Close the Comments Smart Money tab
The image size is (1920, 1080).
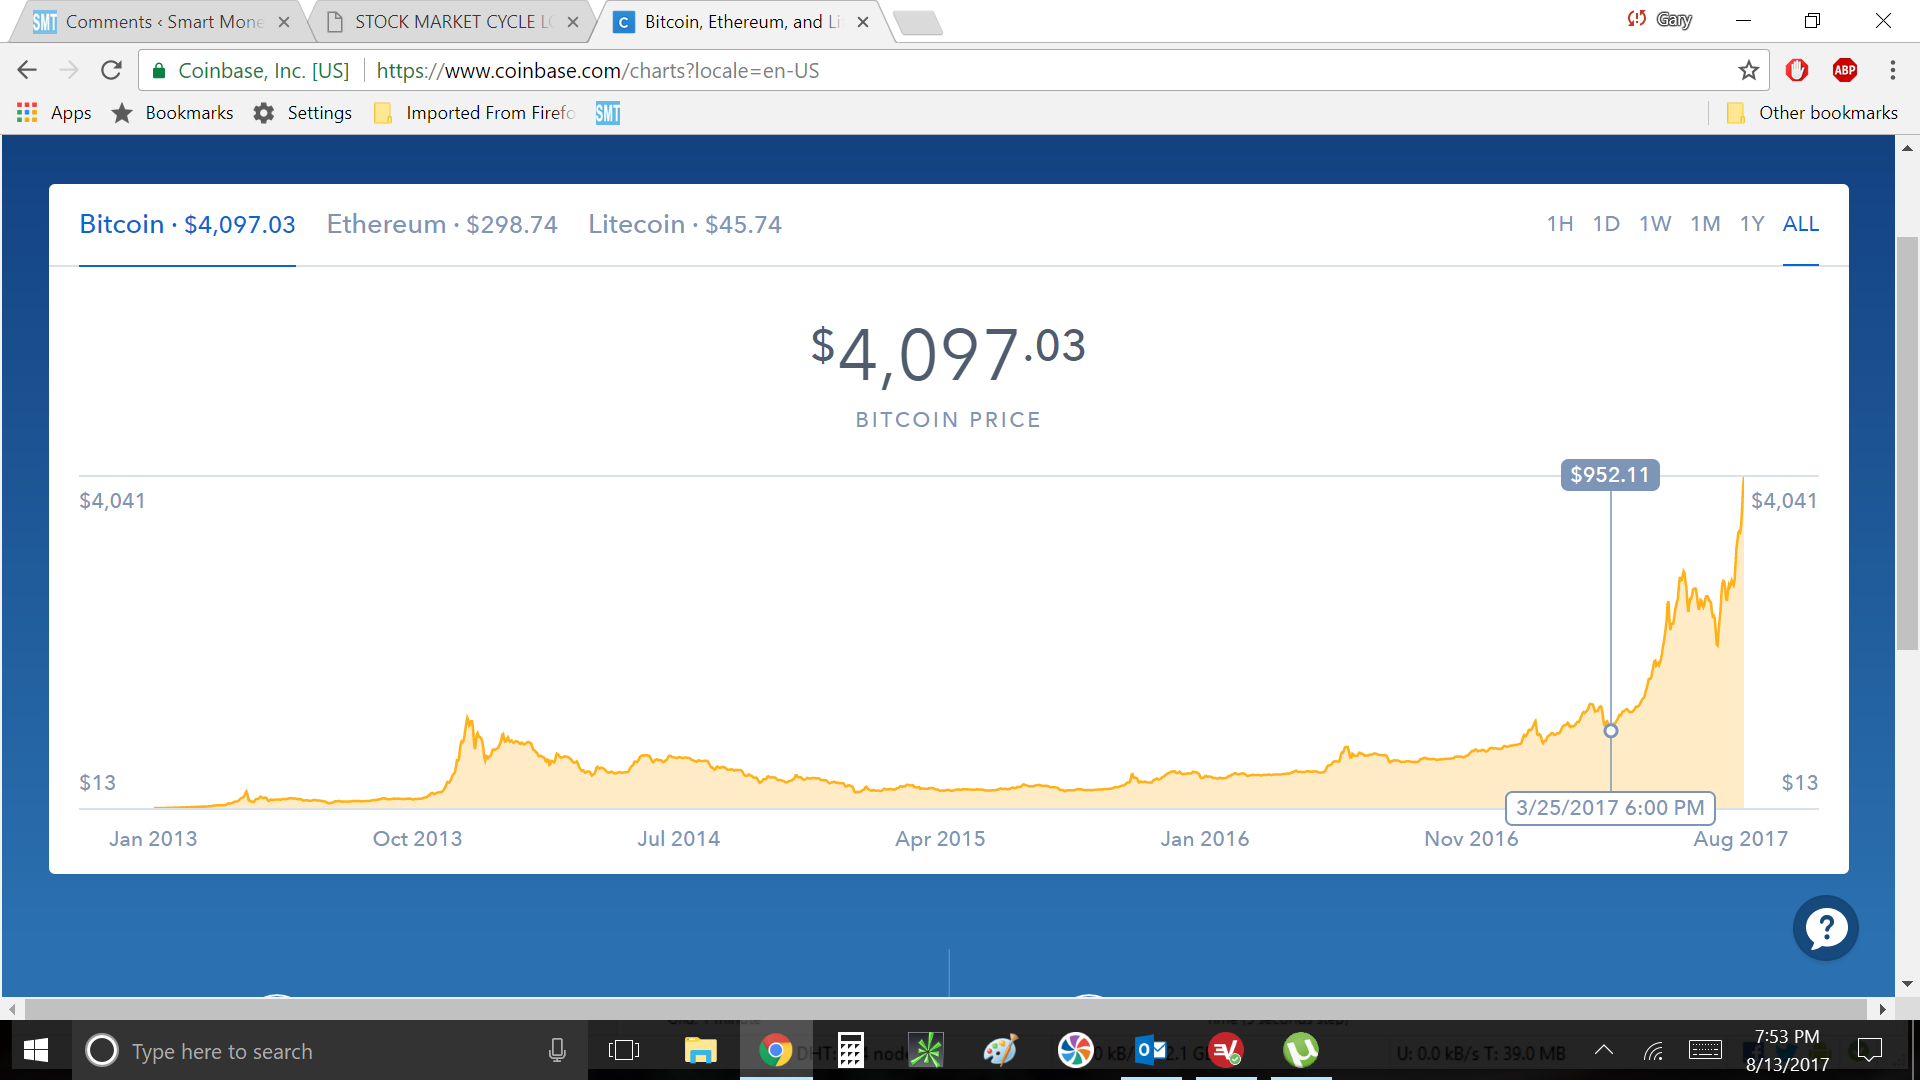pyautogui.click(x=284, y=22)
